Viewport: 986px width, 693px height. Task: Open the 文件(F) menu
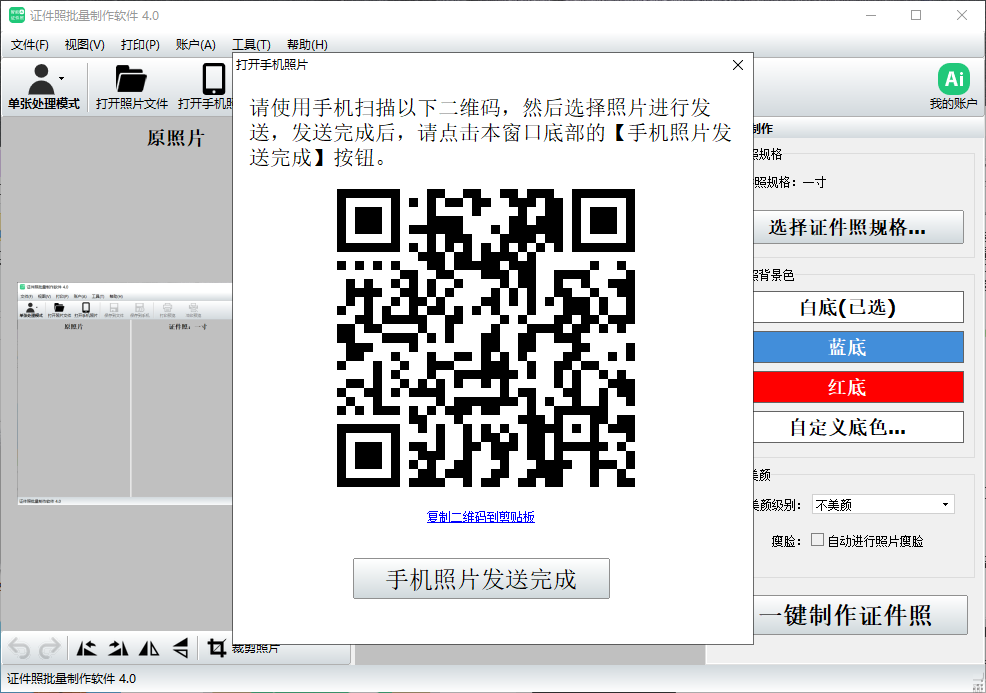tap(30, 45)
